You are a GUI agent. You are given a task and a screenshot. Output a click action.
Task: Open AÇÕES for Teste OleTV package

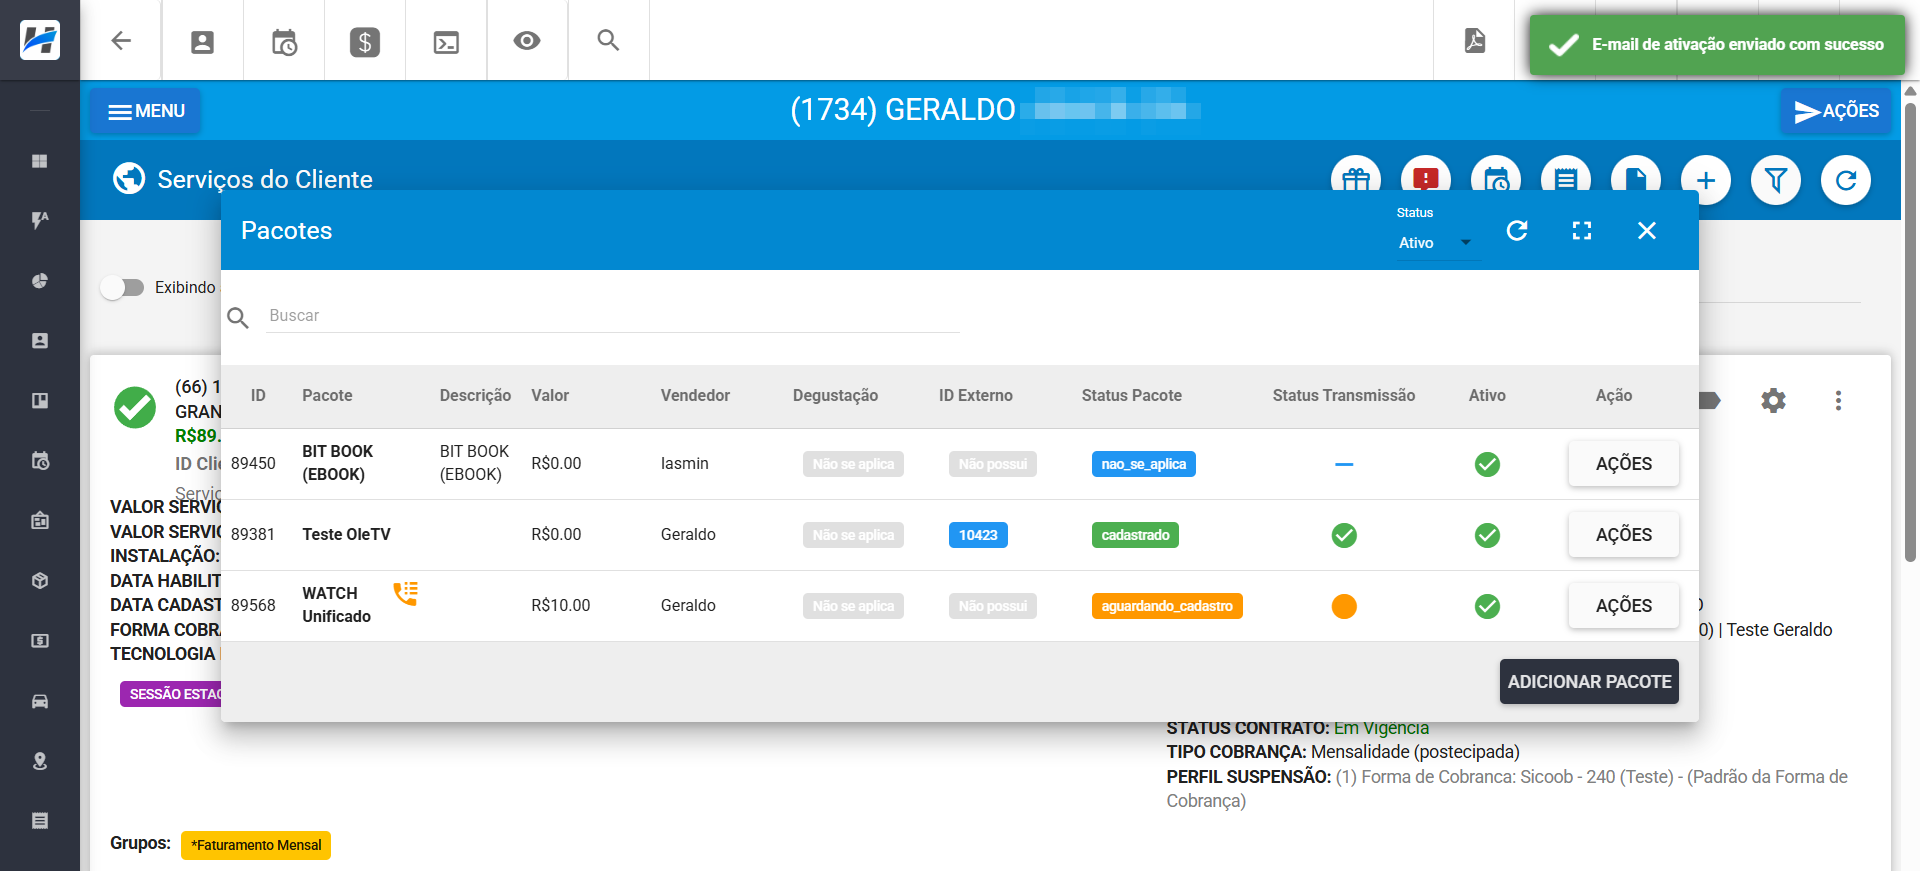(1623, 535)
